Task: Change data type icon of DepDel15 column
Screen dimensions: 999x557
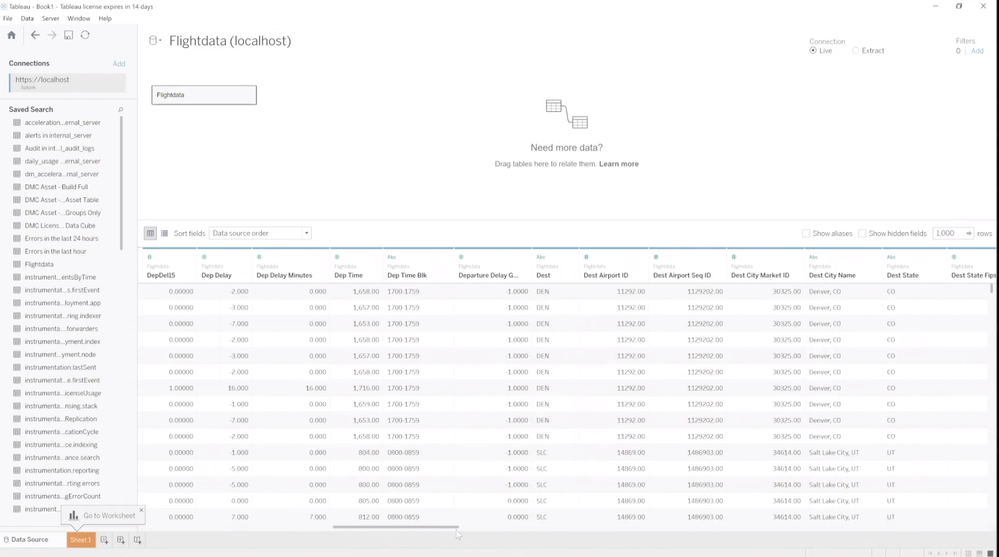Action: coord(150,257)
